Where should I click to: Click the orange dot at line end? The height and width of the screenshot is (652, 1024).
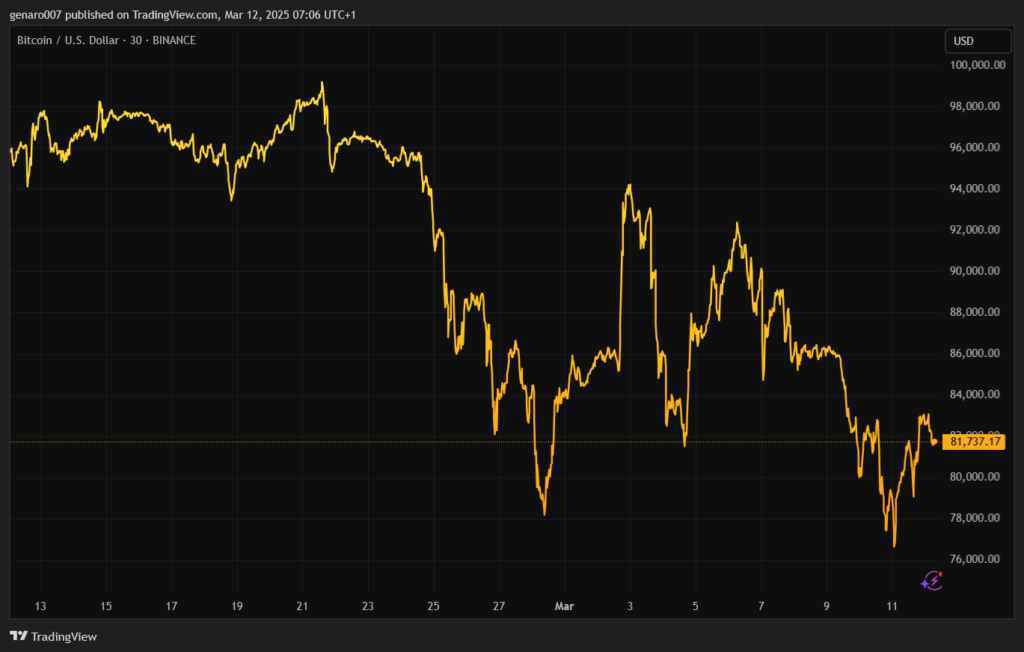(x=934, y=441)
